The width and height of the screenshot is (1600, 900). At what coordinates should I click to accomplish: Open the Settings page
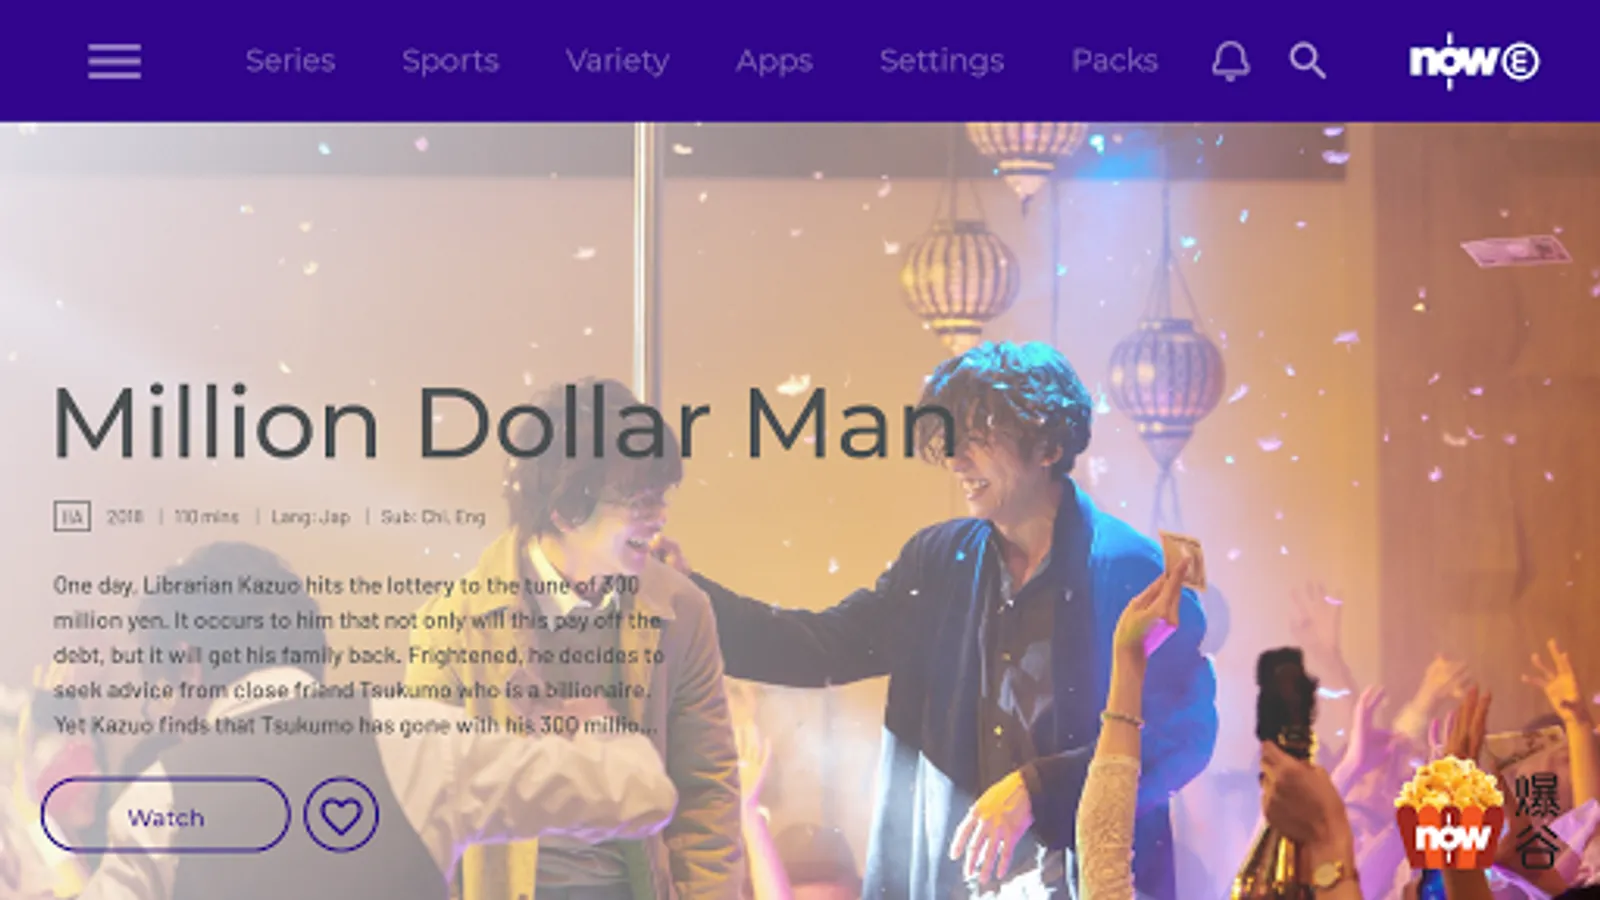[941, 61]
